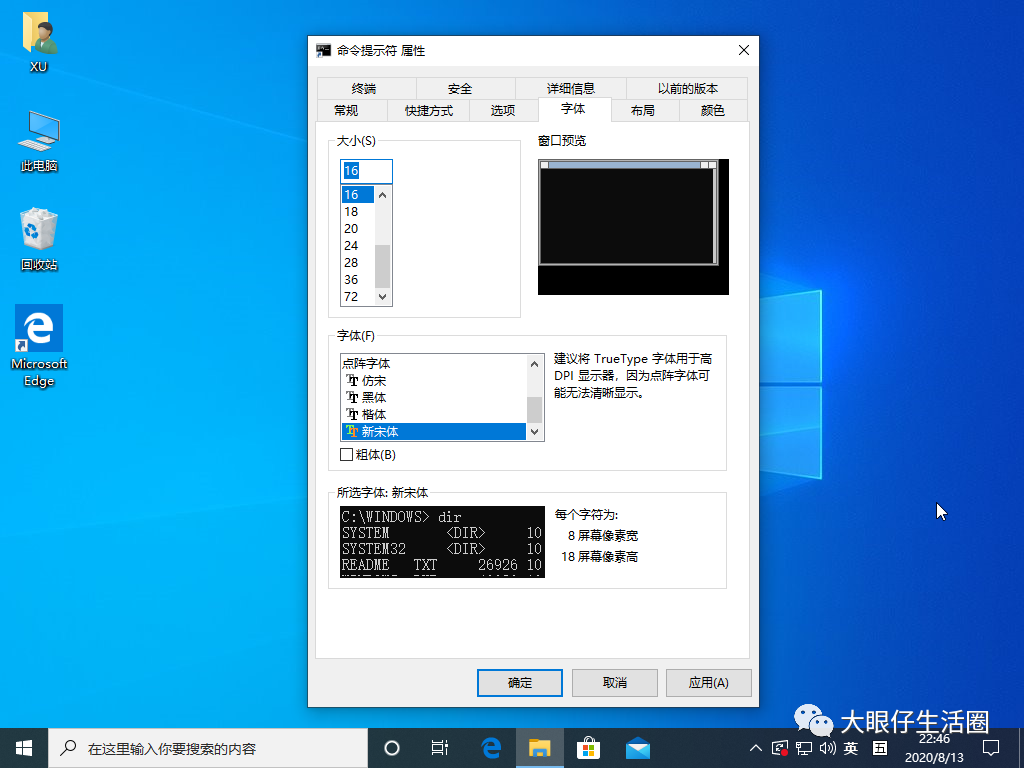Select size 72 in the size list
This screenshot has width=1024, height=768.
358,296
